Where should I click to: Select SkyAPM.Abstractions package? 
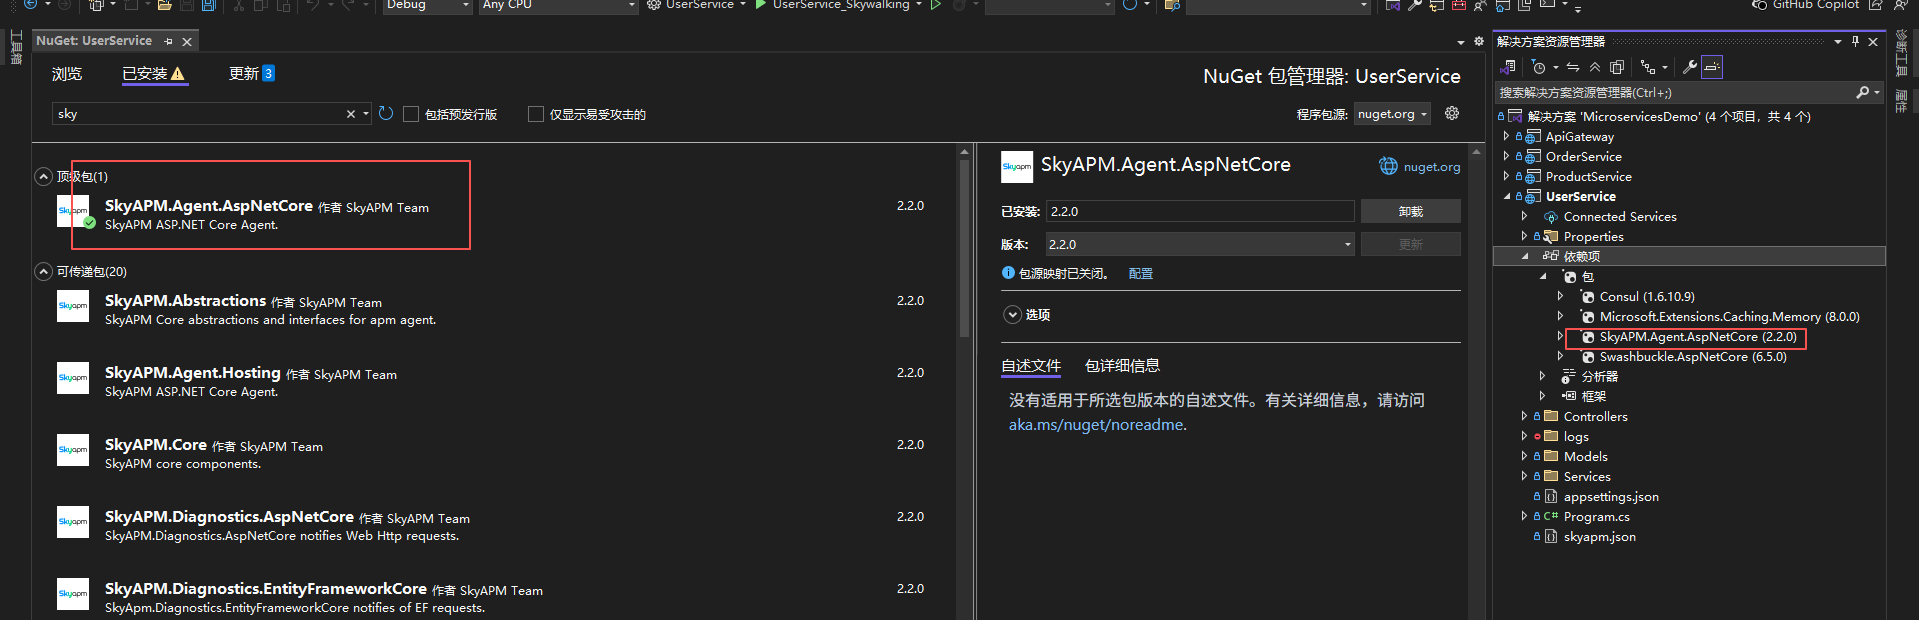(495, 309)
